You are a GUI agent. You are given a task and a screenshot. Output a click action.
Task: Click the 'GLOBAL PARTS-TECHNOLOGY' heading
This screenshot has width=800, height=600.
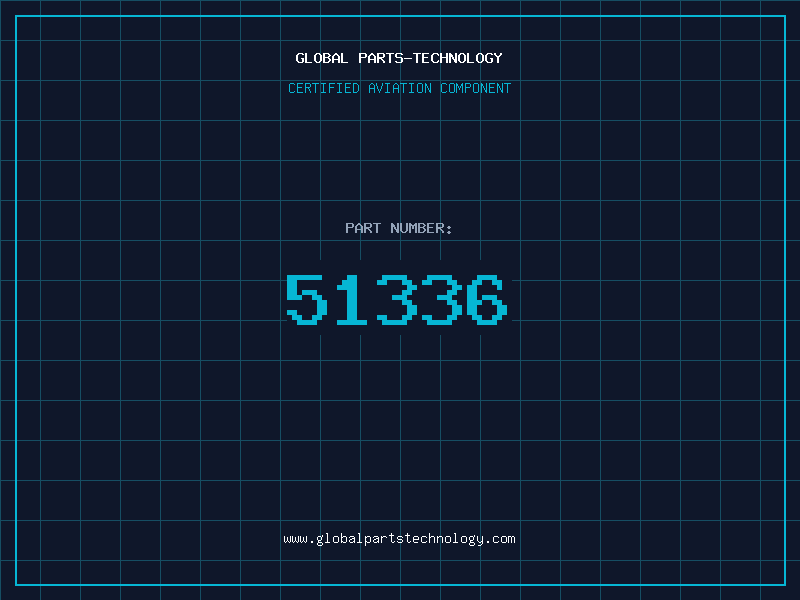coord(399,58)
